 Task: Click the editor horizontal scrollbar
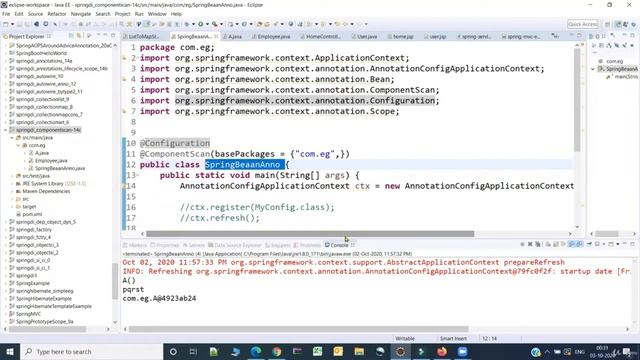pyautogui.click(x=310, y=234)
